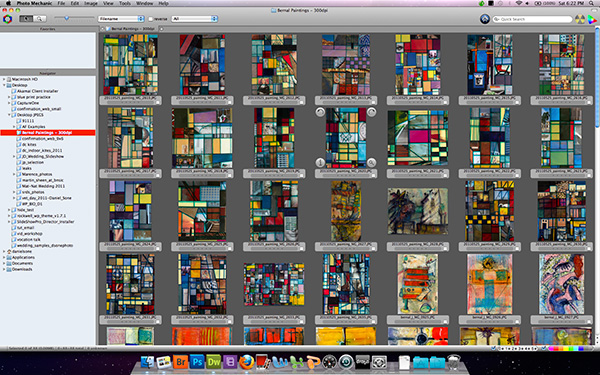Select the Documents folder in Navigator

(22, 263)
